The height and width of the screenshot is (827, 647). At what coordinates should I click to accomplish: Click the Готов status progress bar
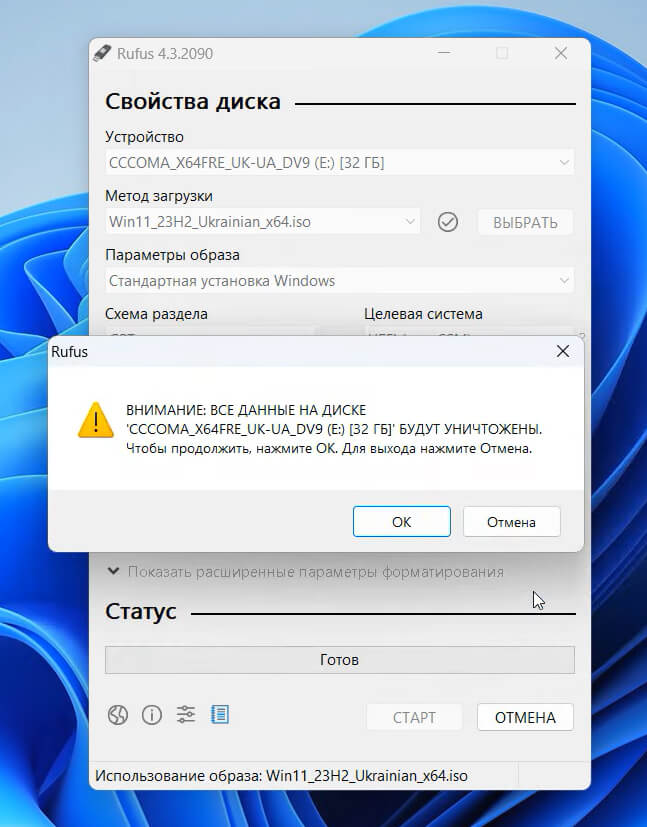tap(340, 660)
